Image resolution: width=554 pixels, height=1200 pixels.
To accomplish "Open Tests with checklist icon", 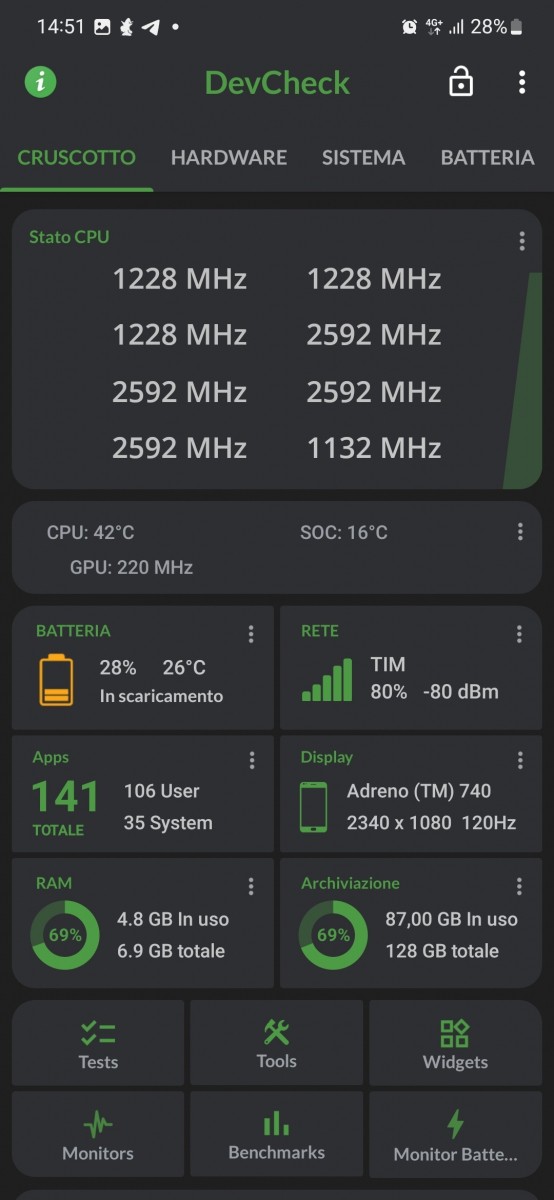I will (98, 1044).
